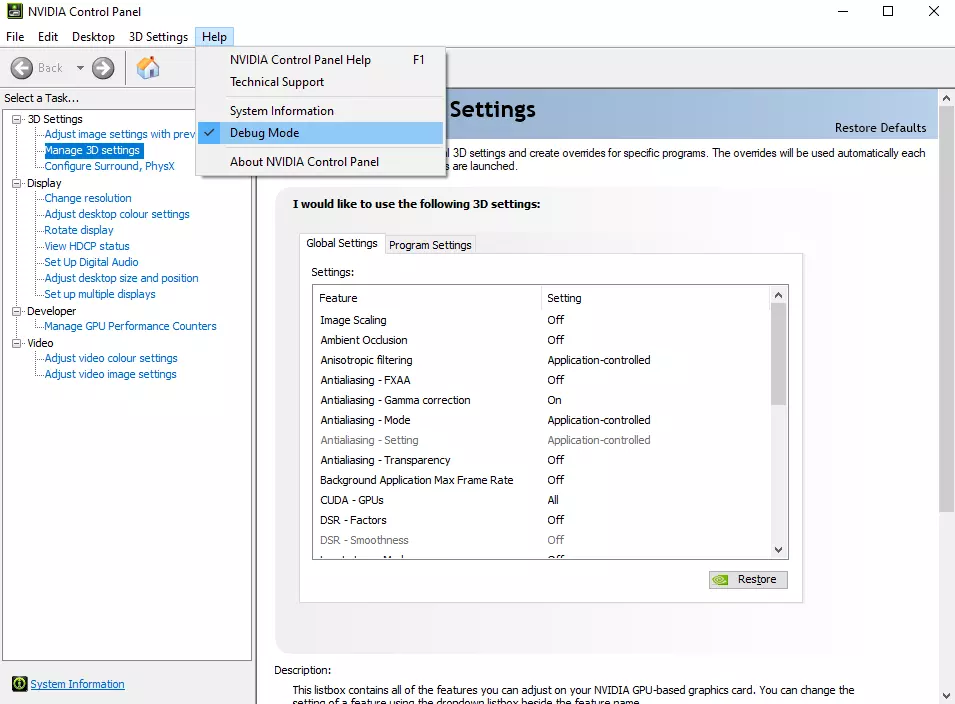This screenshot has width=955, height=704.
Task: Switch to Program Settings tab
Action: coord(430,245)
